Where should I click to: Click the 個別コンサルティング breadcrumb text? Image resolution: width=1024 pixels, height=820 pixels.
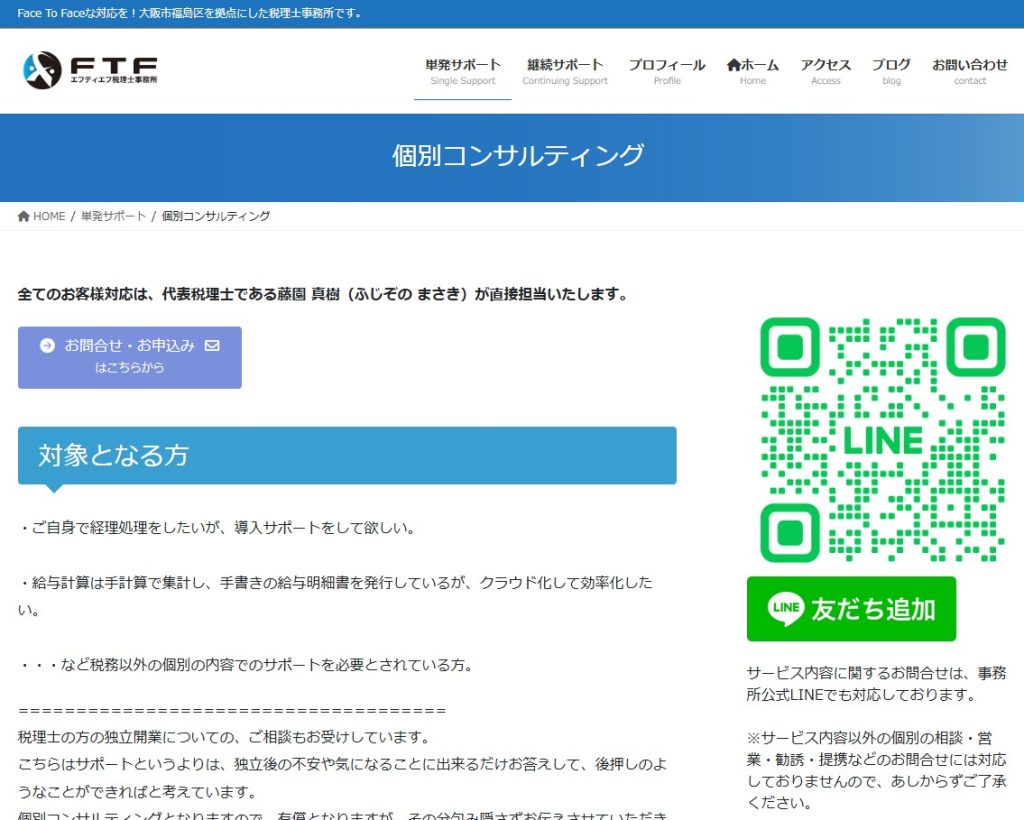click(216, 216)
